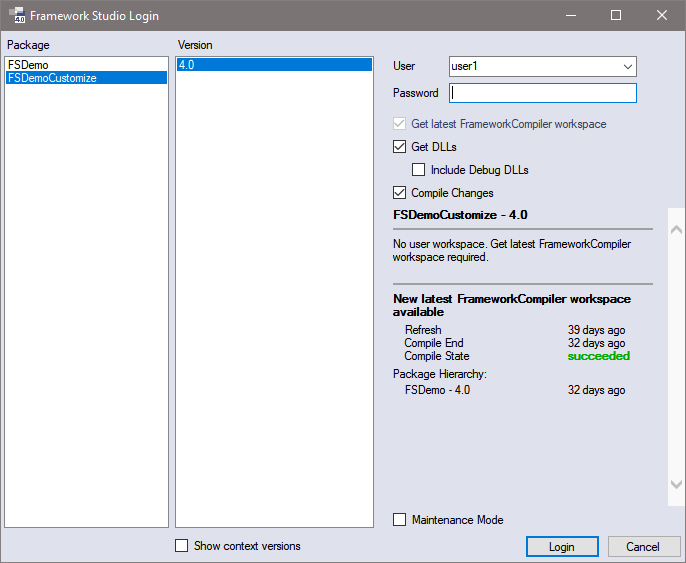Click the 'Compile State' row label
The height and width of the screenshot is (563, 686).
437,356
